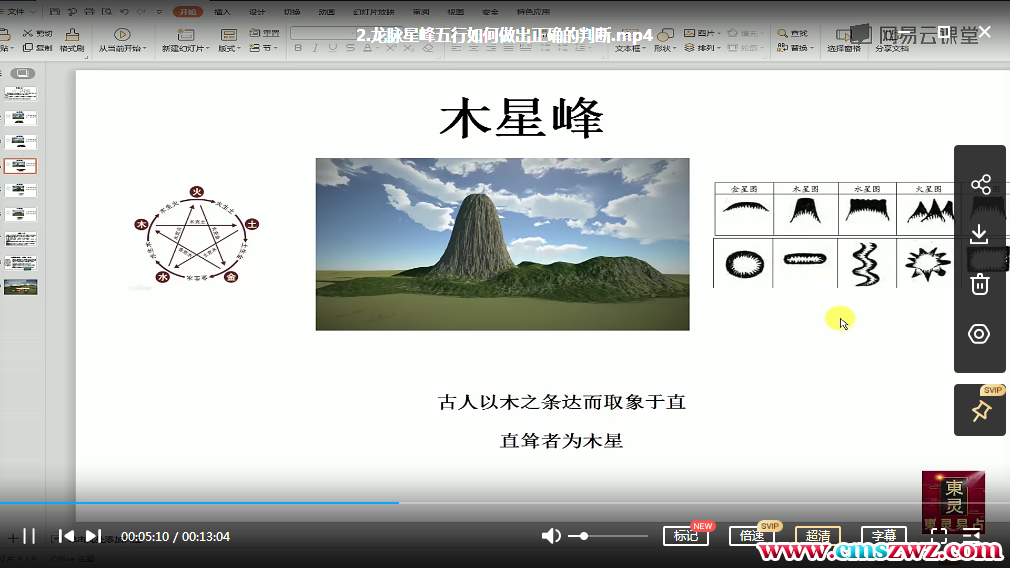Open the 倍速 playback speed menu

click(751, 537)
